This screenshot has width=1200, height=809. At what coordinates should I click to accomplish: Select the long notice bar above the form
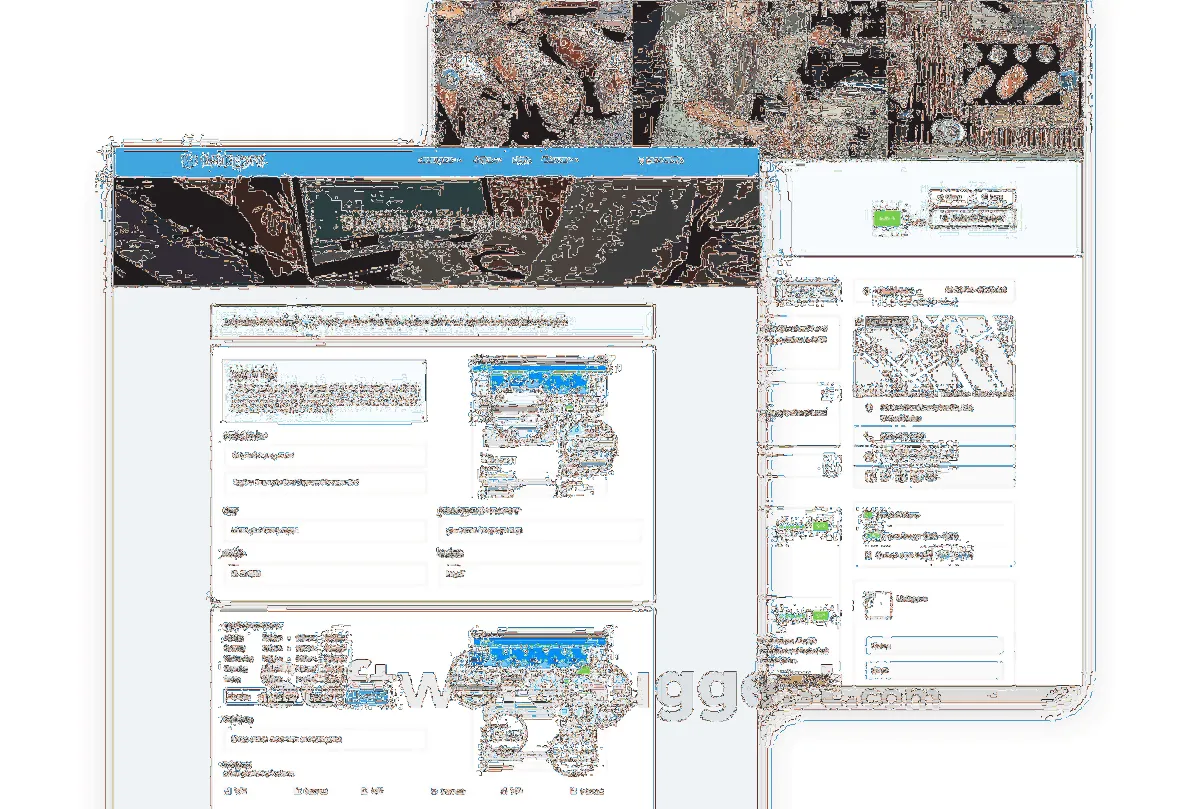(432, 322)
